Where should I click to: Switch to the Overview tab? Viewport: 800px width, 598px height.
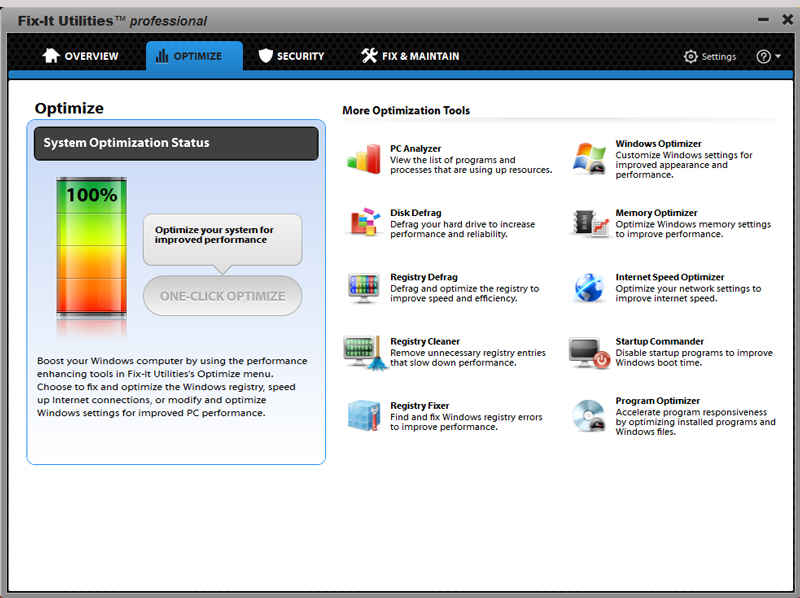pyautogui.click(x=80, y=56)
